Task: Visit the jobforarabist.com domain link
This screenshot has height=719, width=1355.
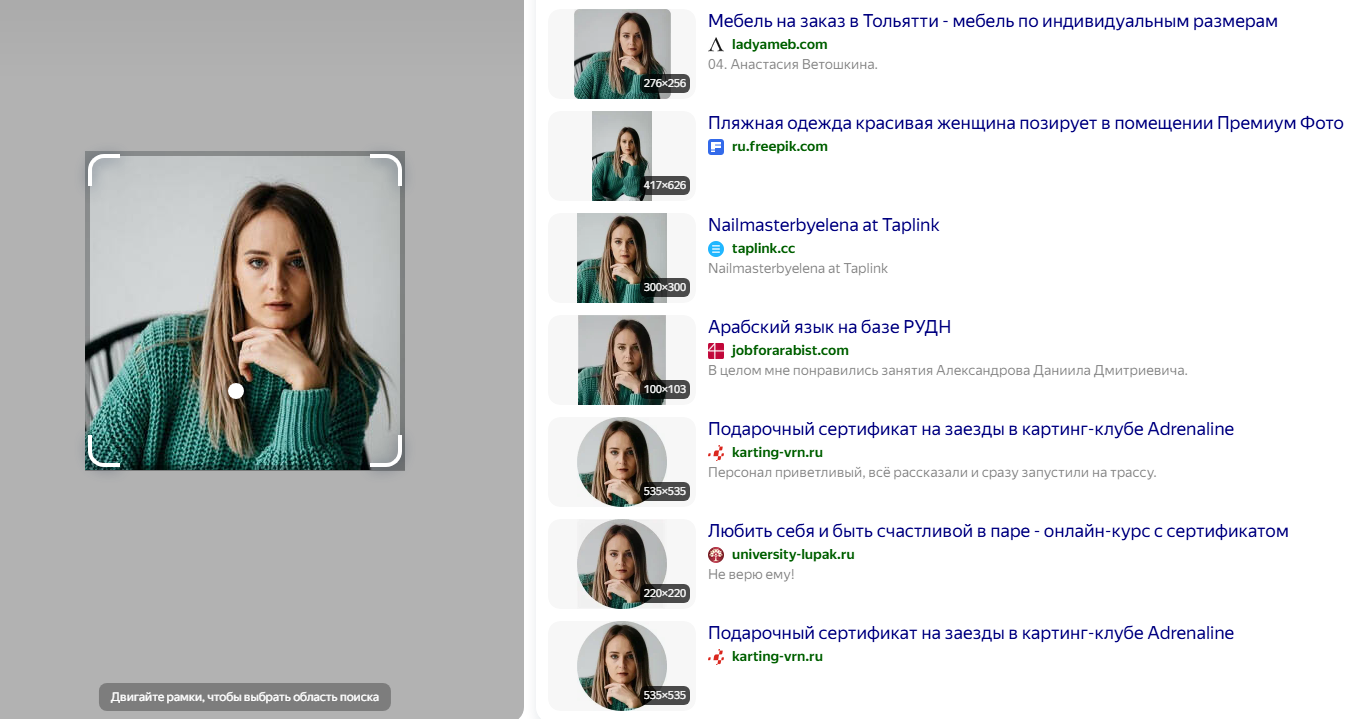Action: tap(790, 351)
